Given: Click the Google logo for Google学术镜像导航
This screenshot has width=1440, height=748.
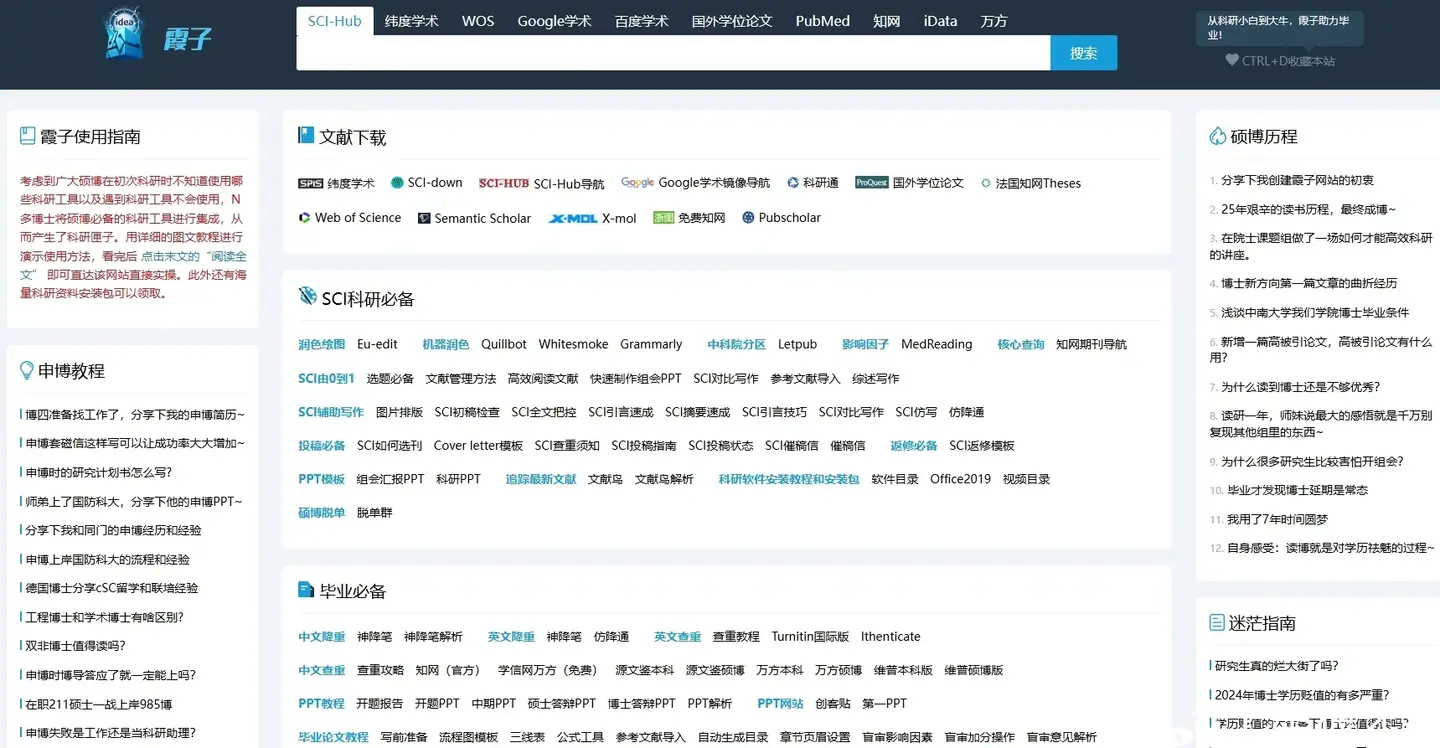Looking at the screenshot, I should pyautogui.click(x=637, y=182).
